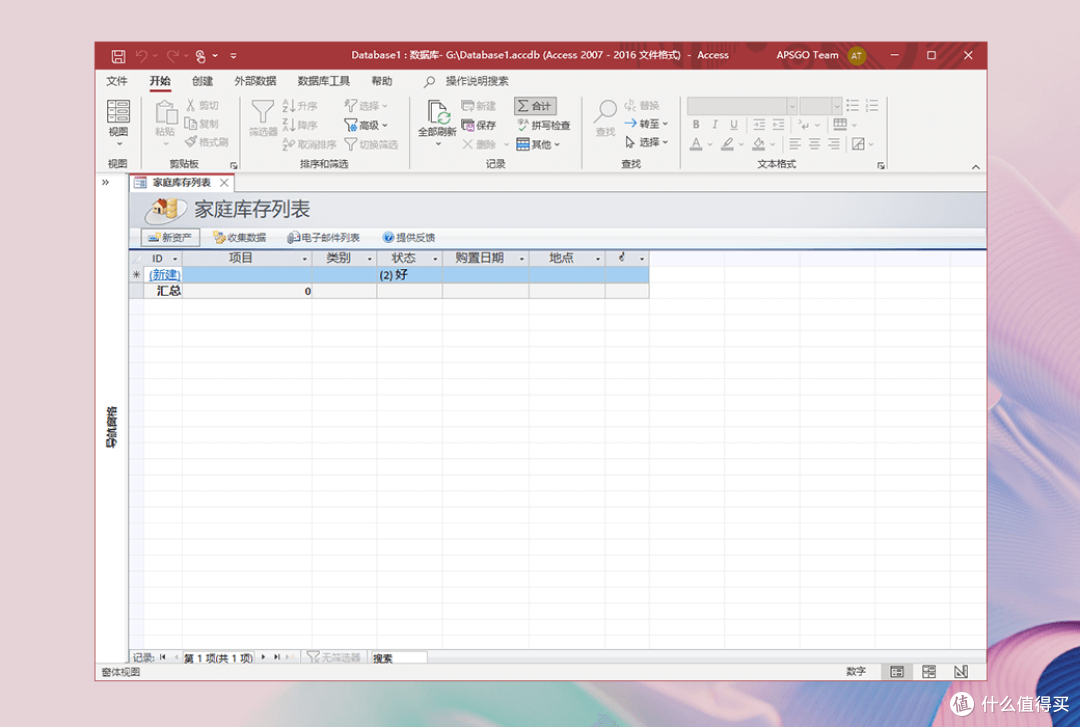Switch to the Create (创建) tab
1080x727 pixels.
202,81
